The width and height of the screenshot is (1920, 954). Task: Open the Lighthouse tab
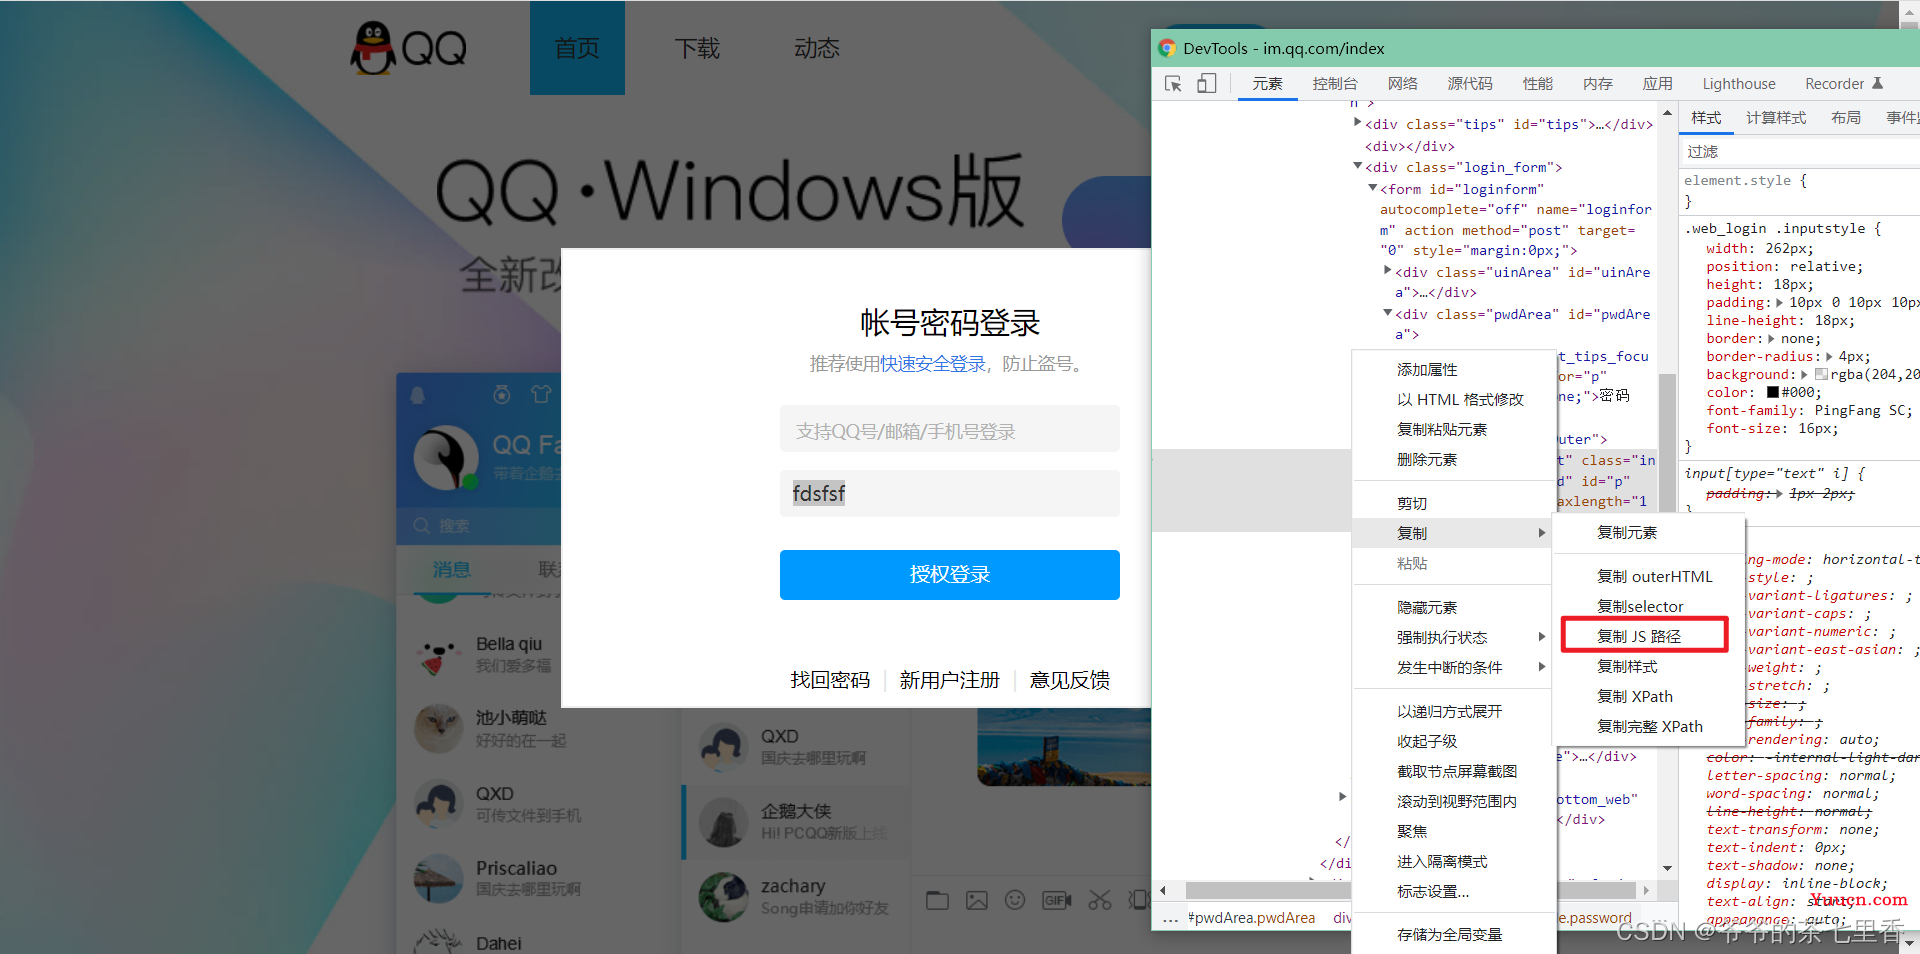(x=1739, y=84)
